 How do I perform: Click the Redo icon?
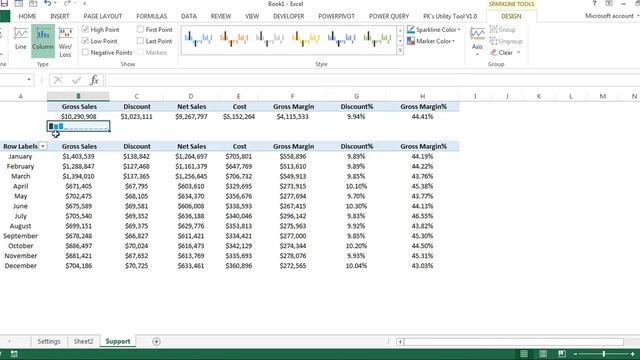point(67,4)
